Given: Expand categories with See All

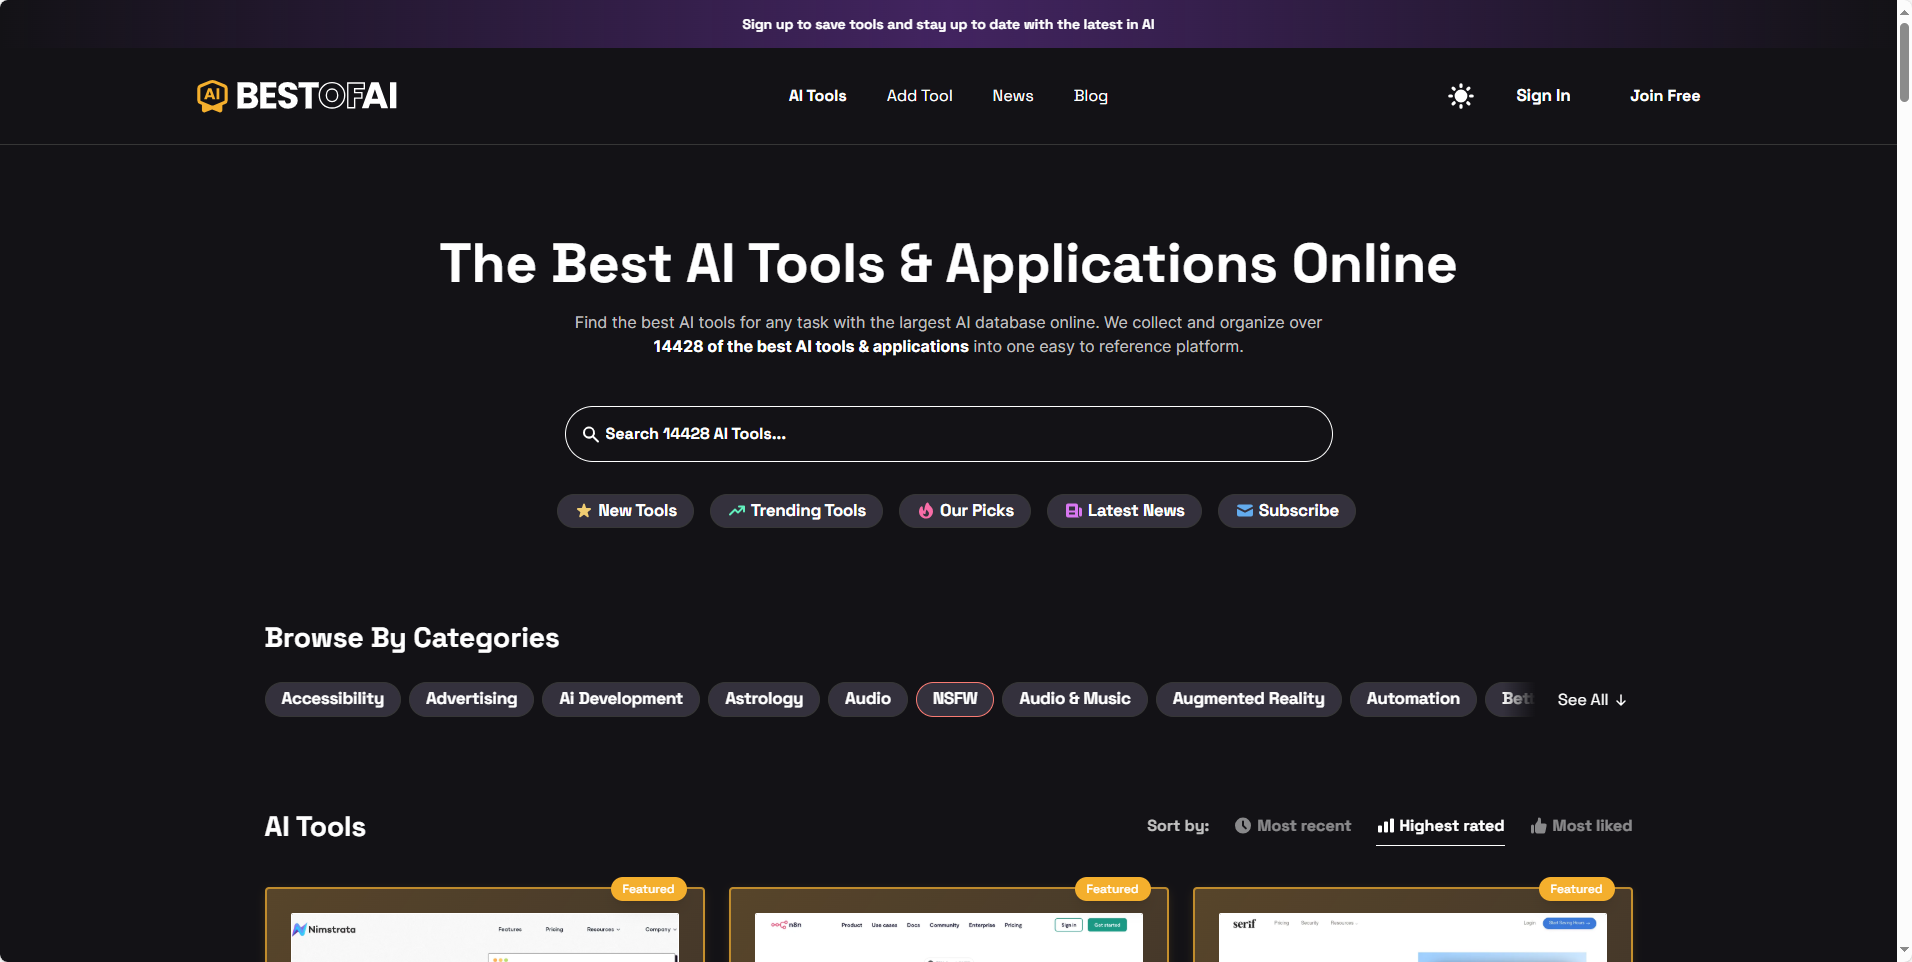Looking at the screenshot, I should point(1592,700).
